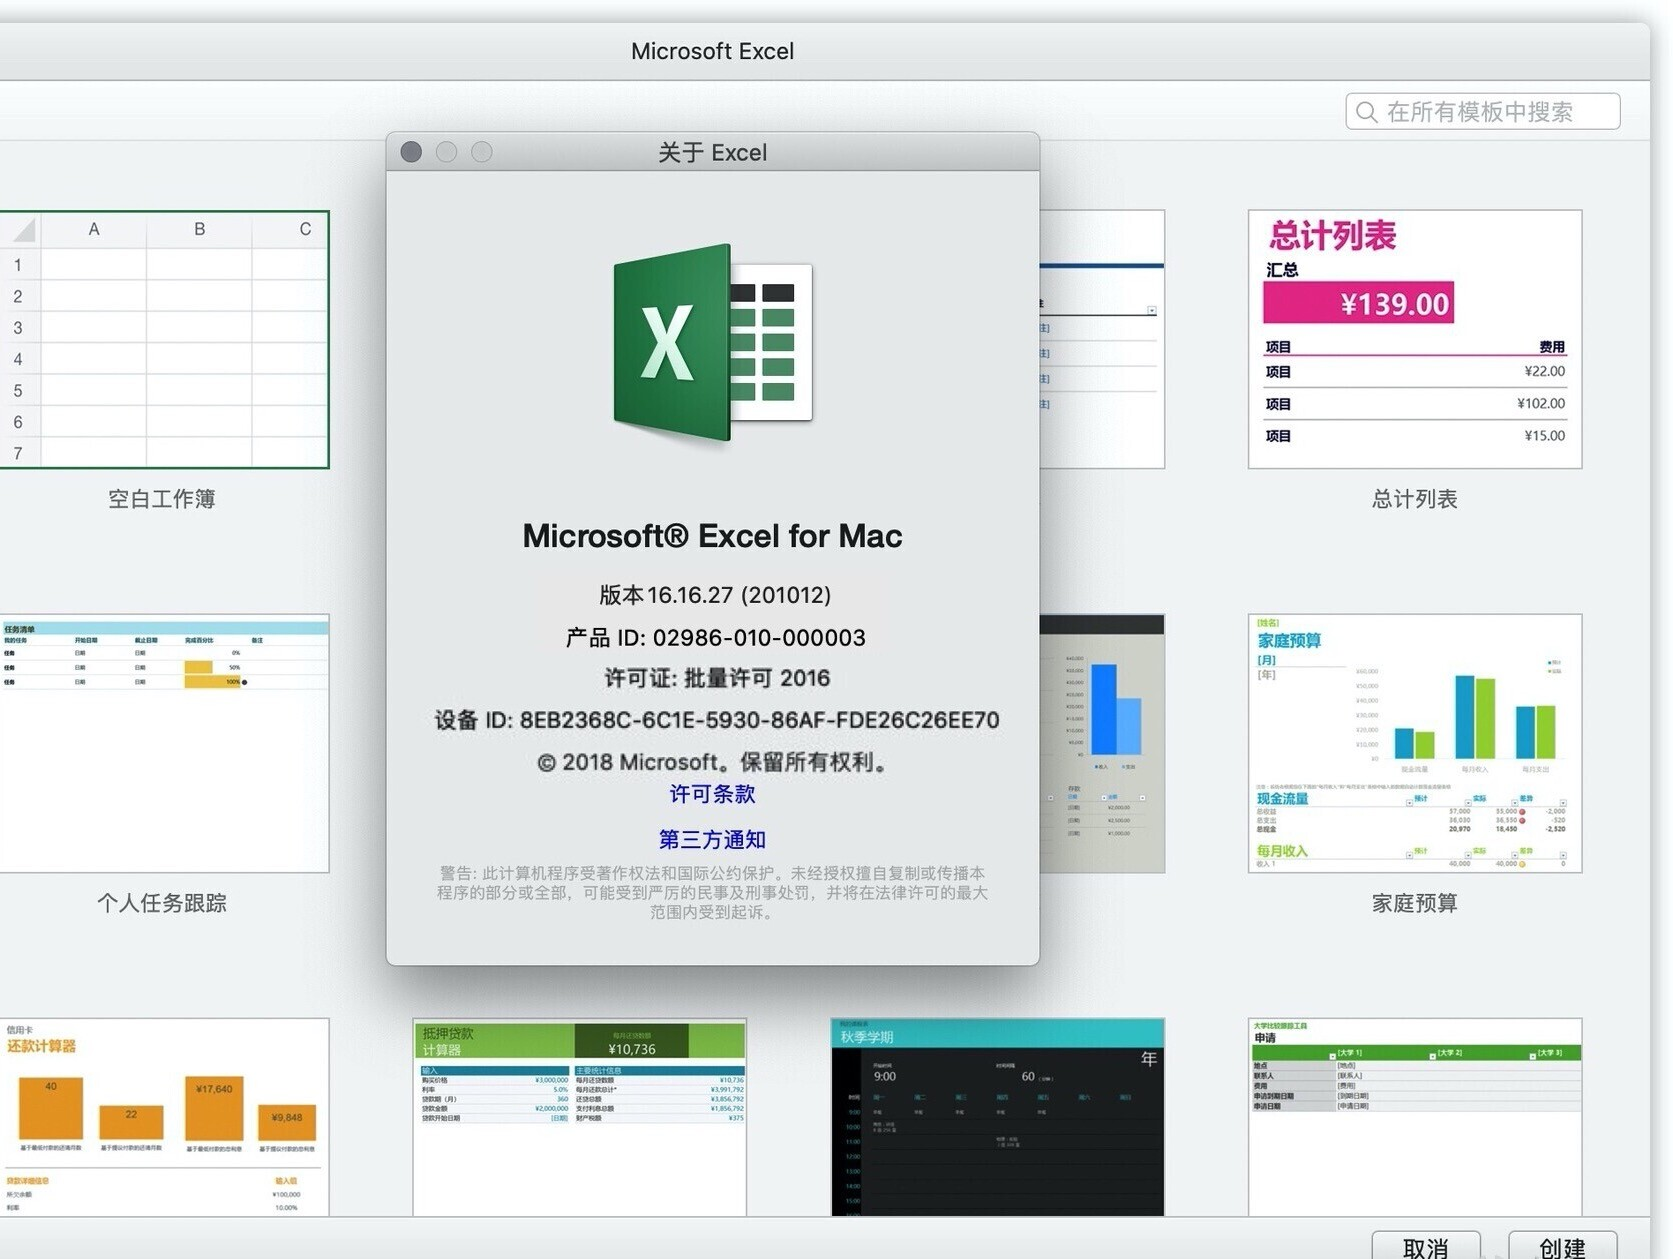
Task: Click the © 2018 Microsoft copyright line
Action: click(713, 762)
